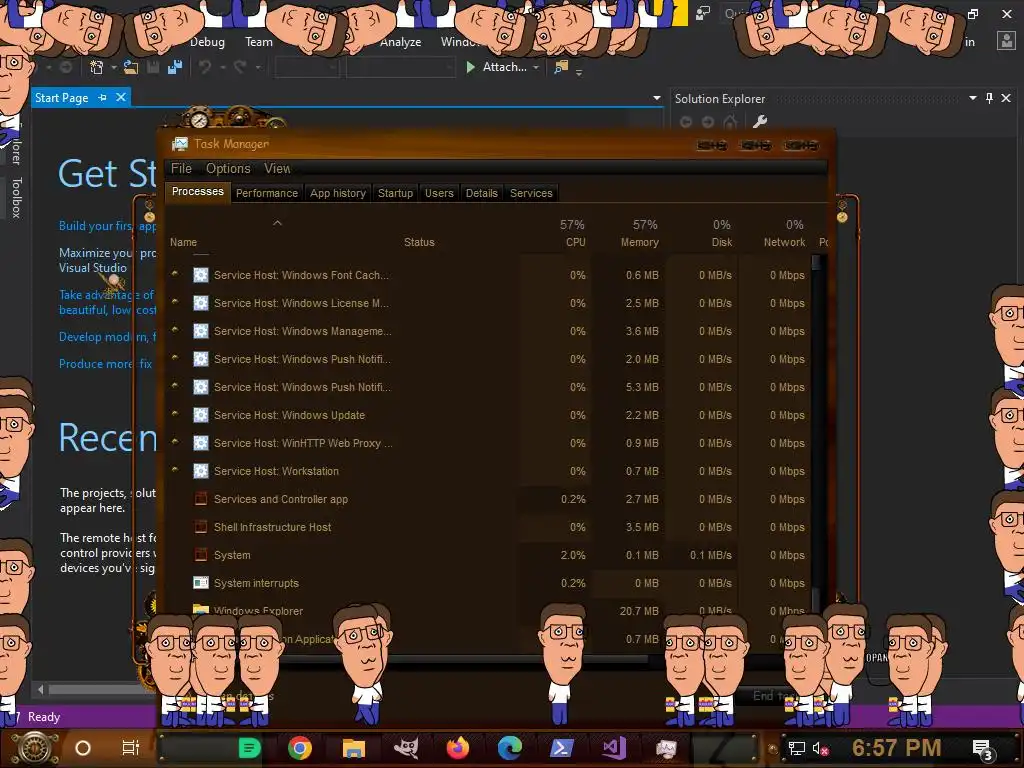Toggle the pin on Start Page tab
This screenshot has width=1024, height=768.
pos(103,97)
